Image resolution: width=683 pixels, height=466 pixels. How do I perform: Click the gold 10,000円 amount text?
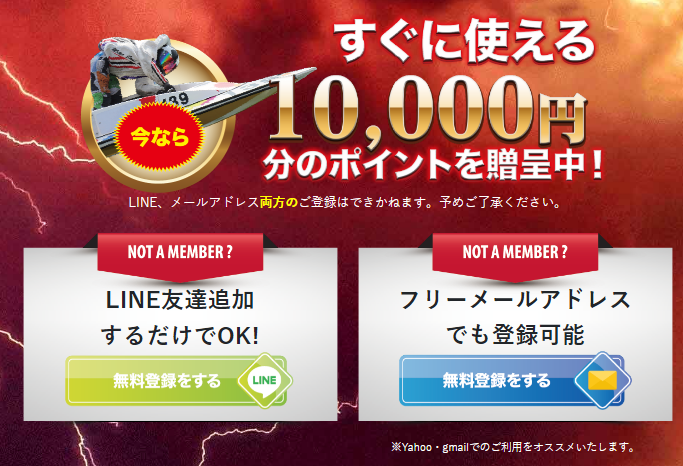pyautogui.click(x=428, y=111)
